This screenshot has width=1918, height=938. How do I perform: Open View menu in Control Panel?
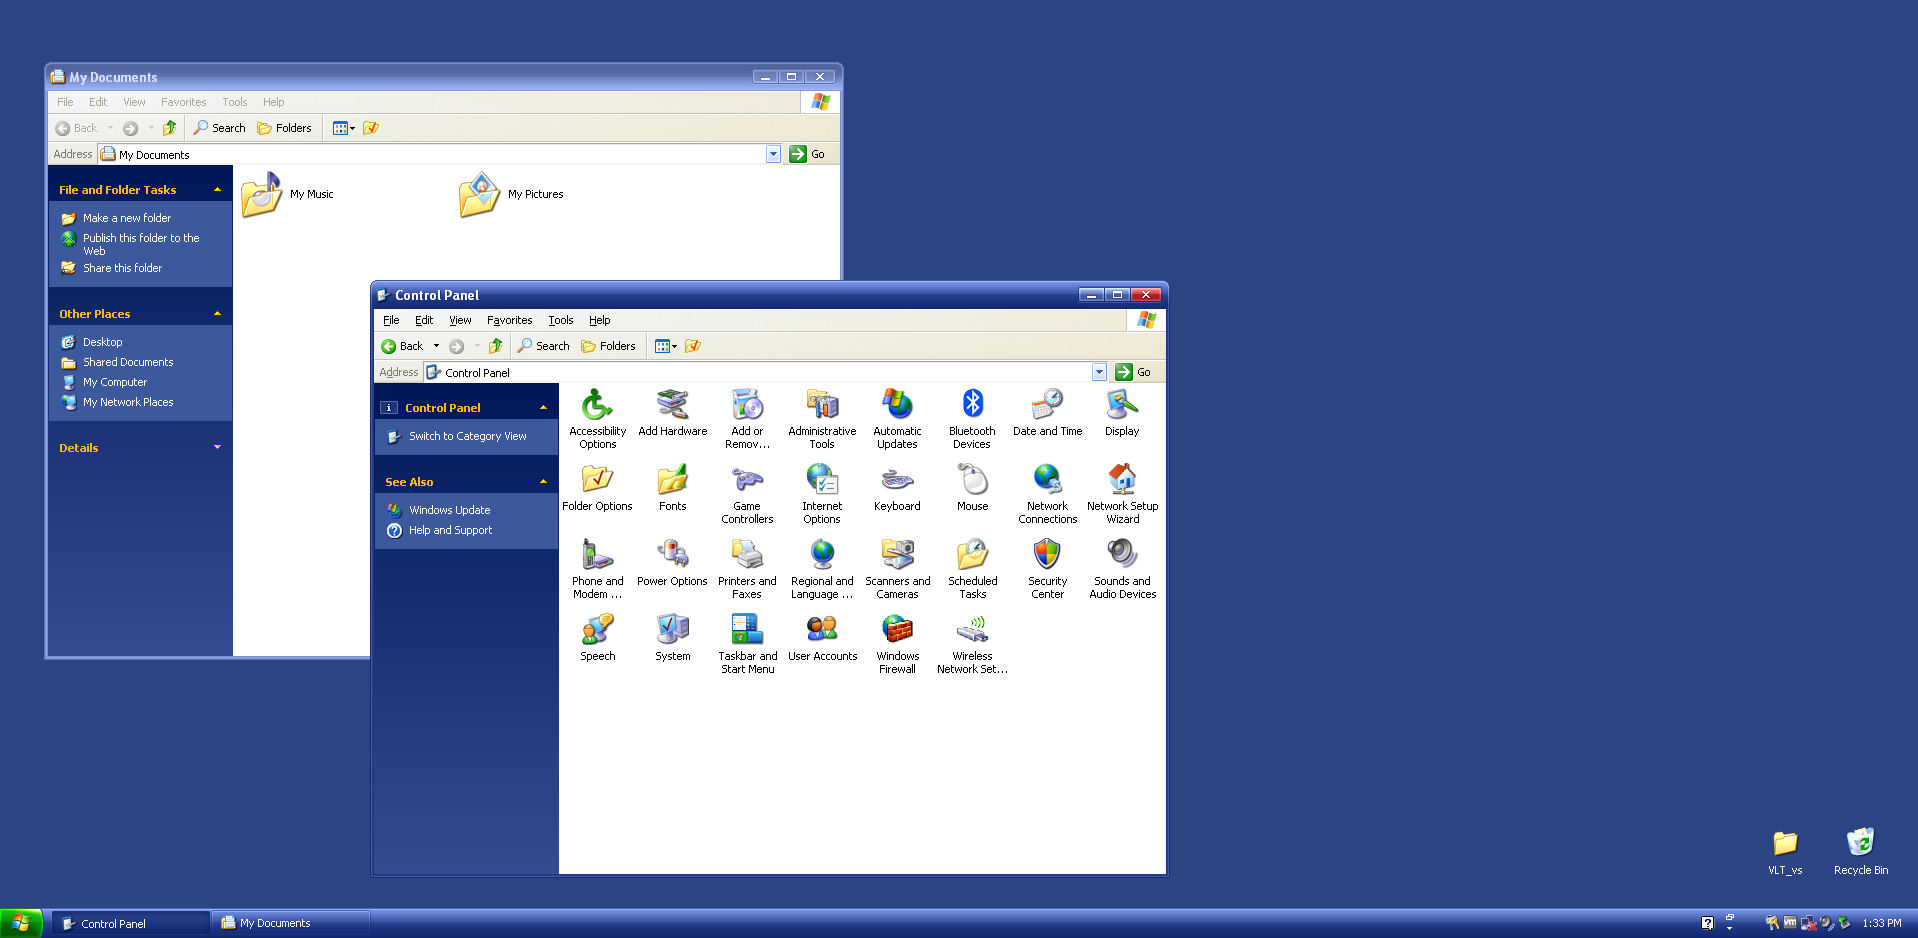[x=460, y=320]
